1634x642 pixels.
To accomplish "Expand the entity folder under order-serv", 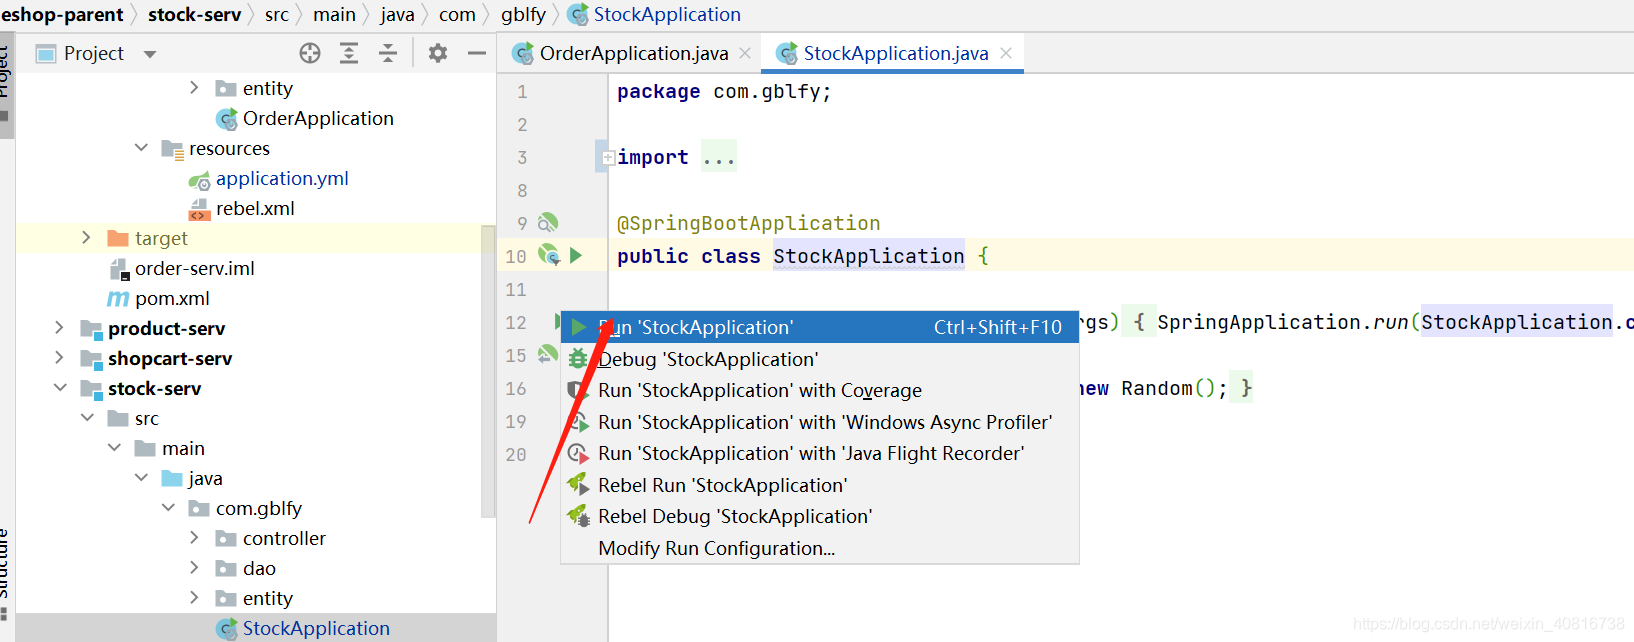I will (194, 88).
